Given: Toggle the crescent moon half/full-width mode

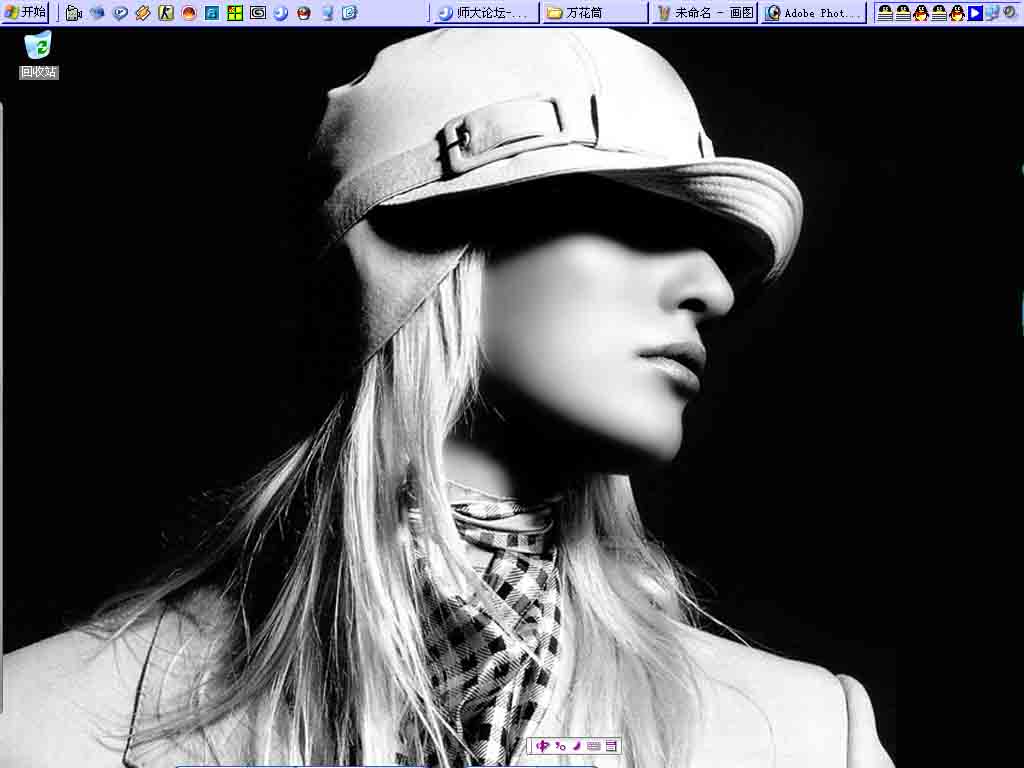Looking at the screenshot, I should click(x=576, y=746).
